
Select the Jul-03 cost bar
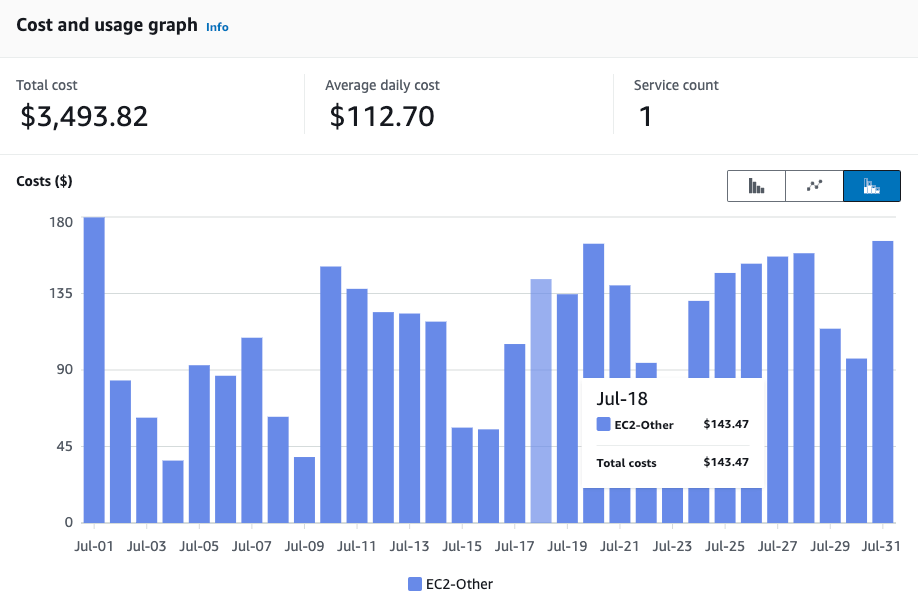(147, 470)
